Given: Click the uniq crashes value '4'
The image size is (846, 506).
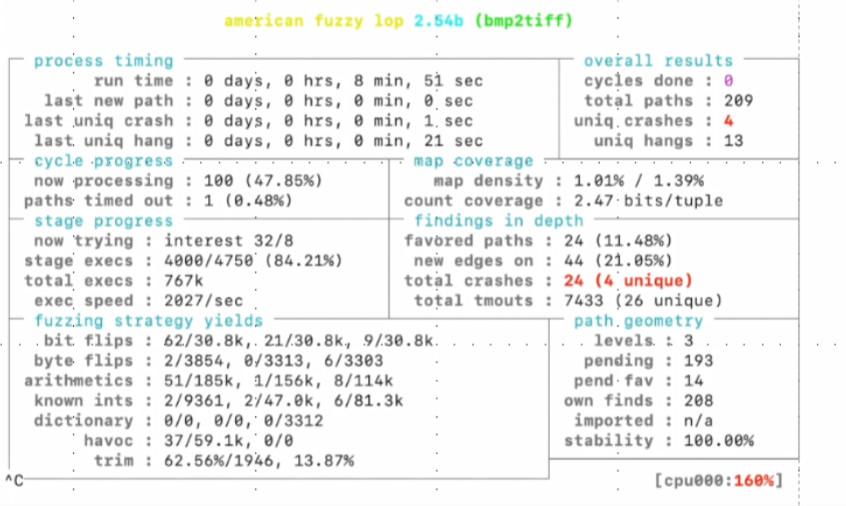Looking at the screenshot, I should pos(728,121).
